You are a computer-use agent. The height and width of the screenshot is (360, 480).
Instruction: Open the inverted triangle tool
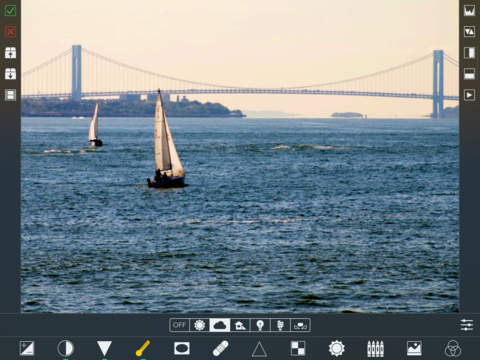(x=104, y=349)
